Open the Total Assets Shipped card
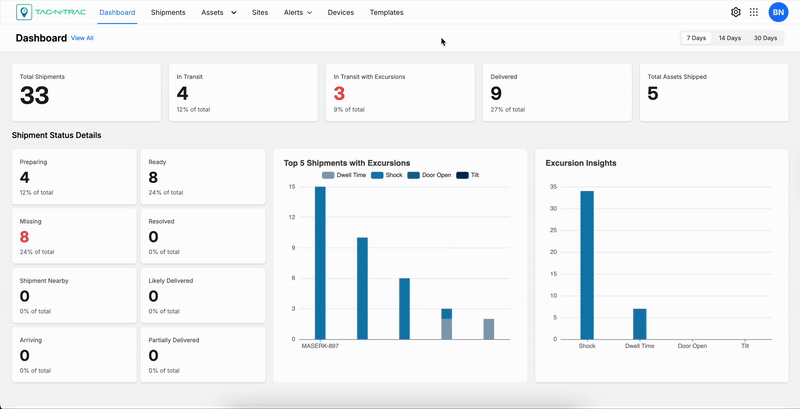 click(714, 92)
